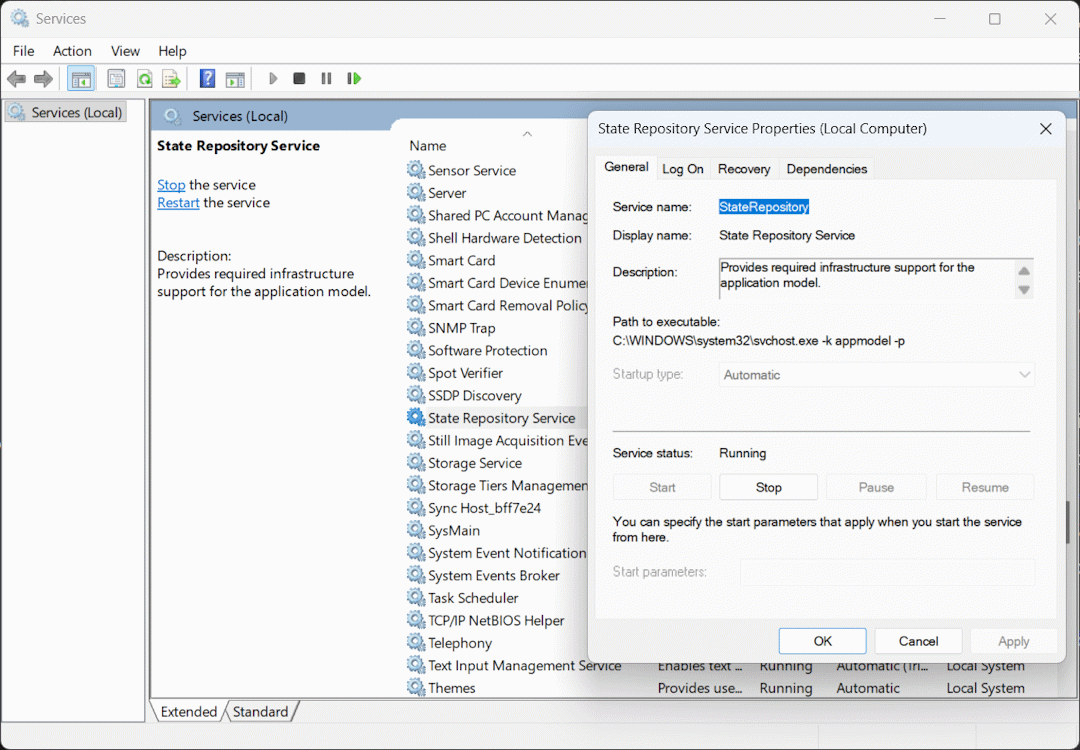Click the Export List toolbar icon
Screen dimensions: 1080x750
coord(171,79)
